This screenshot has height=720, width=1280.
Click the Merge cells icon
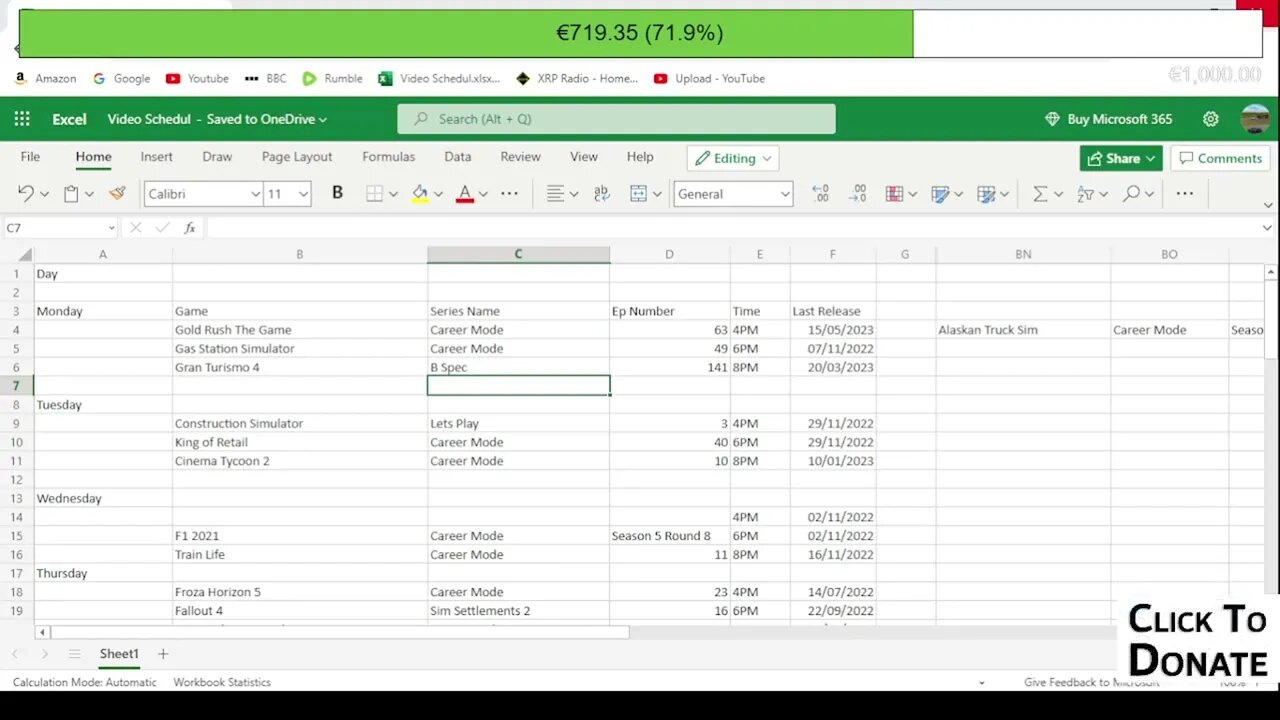(x=638, y=194)
